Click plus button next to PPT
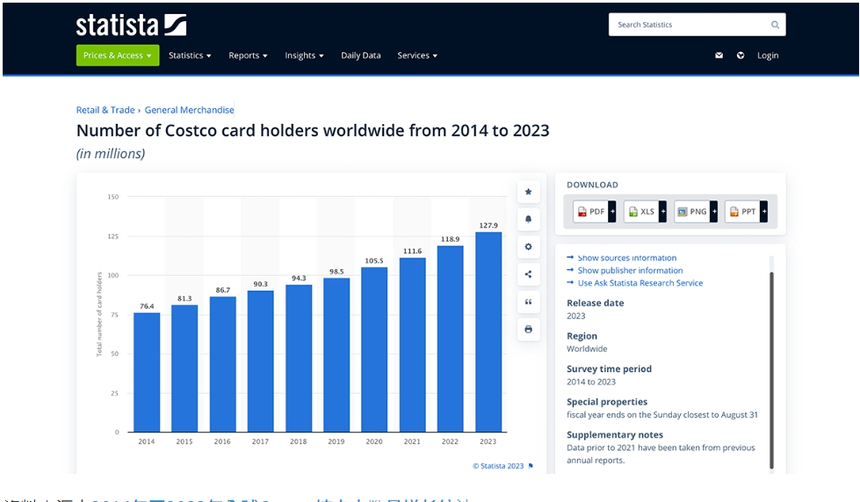Screen dimensions: 860x502 764,211
